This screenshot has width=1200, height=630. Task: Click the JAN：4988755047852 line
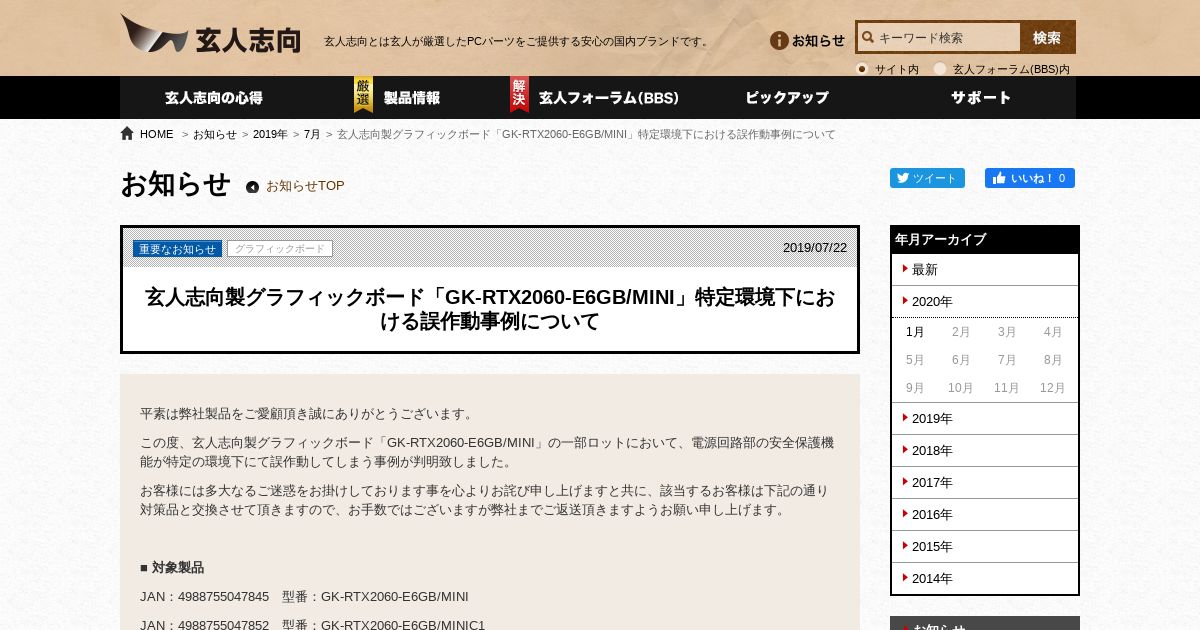pos(312,625)
